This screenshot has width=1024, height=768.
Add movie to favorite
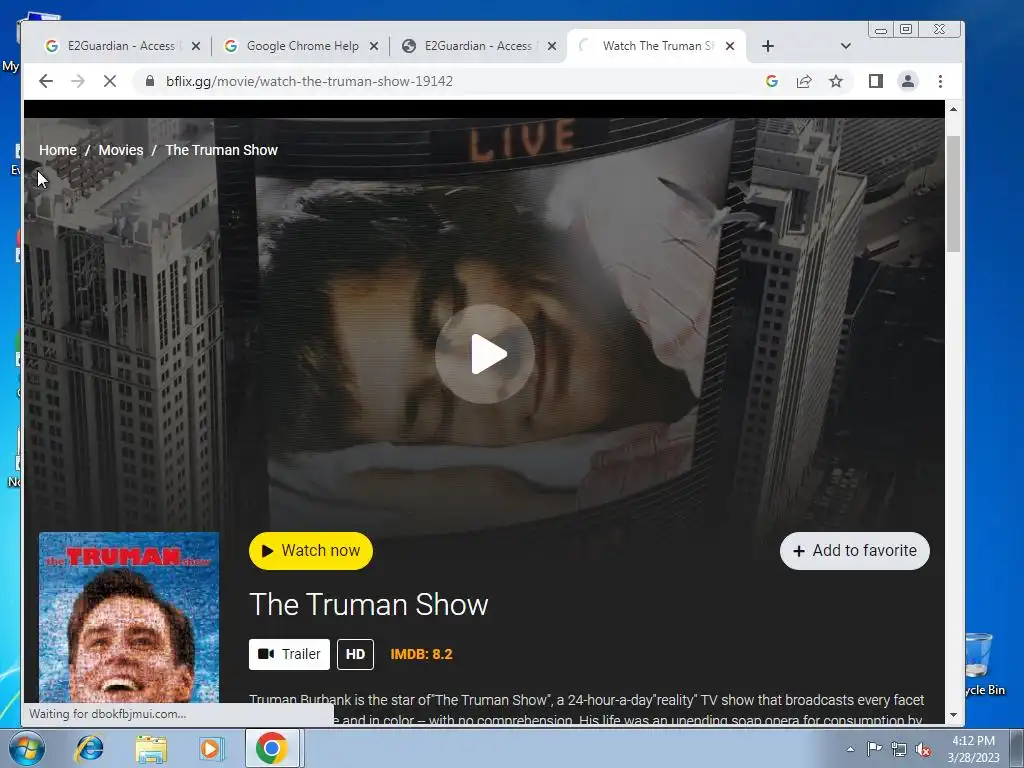854,551
